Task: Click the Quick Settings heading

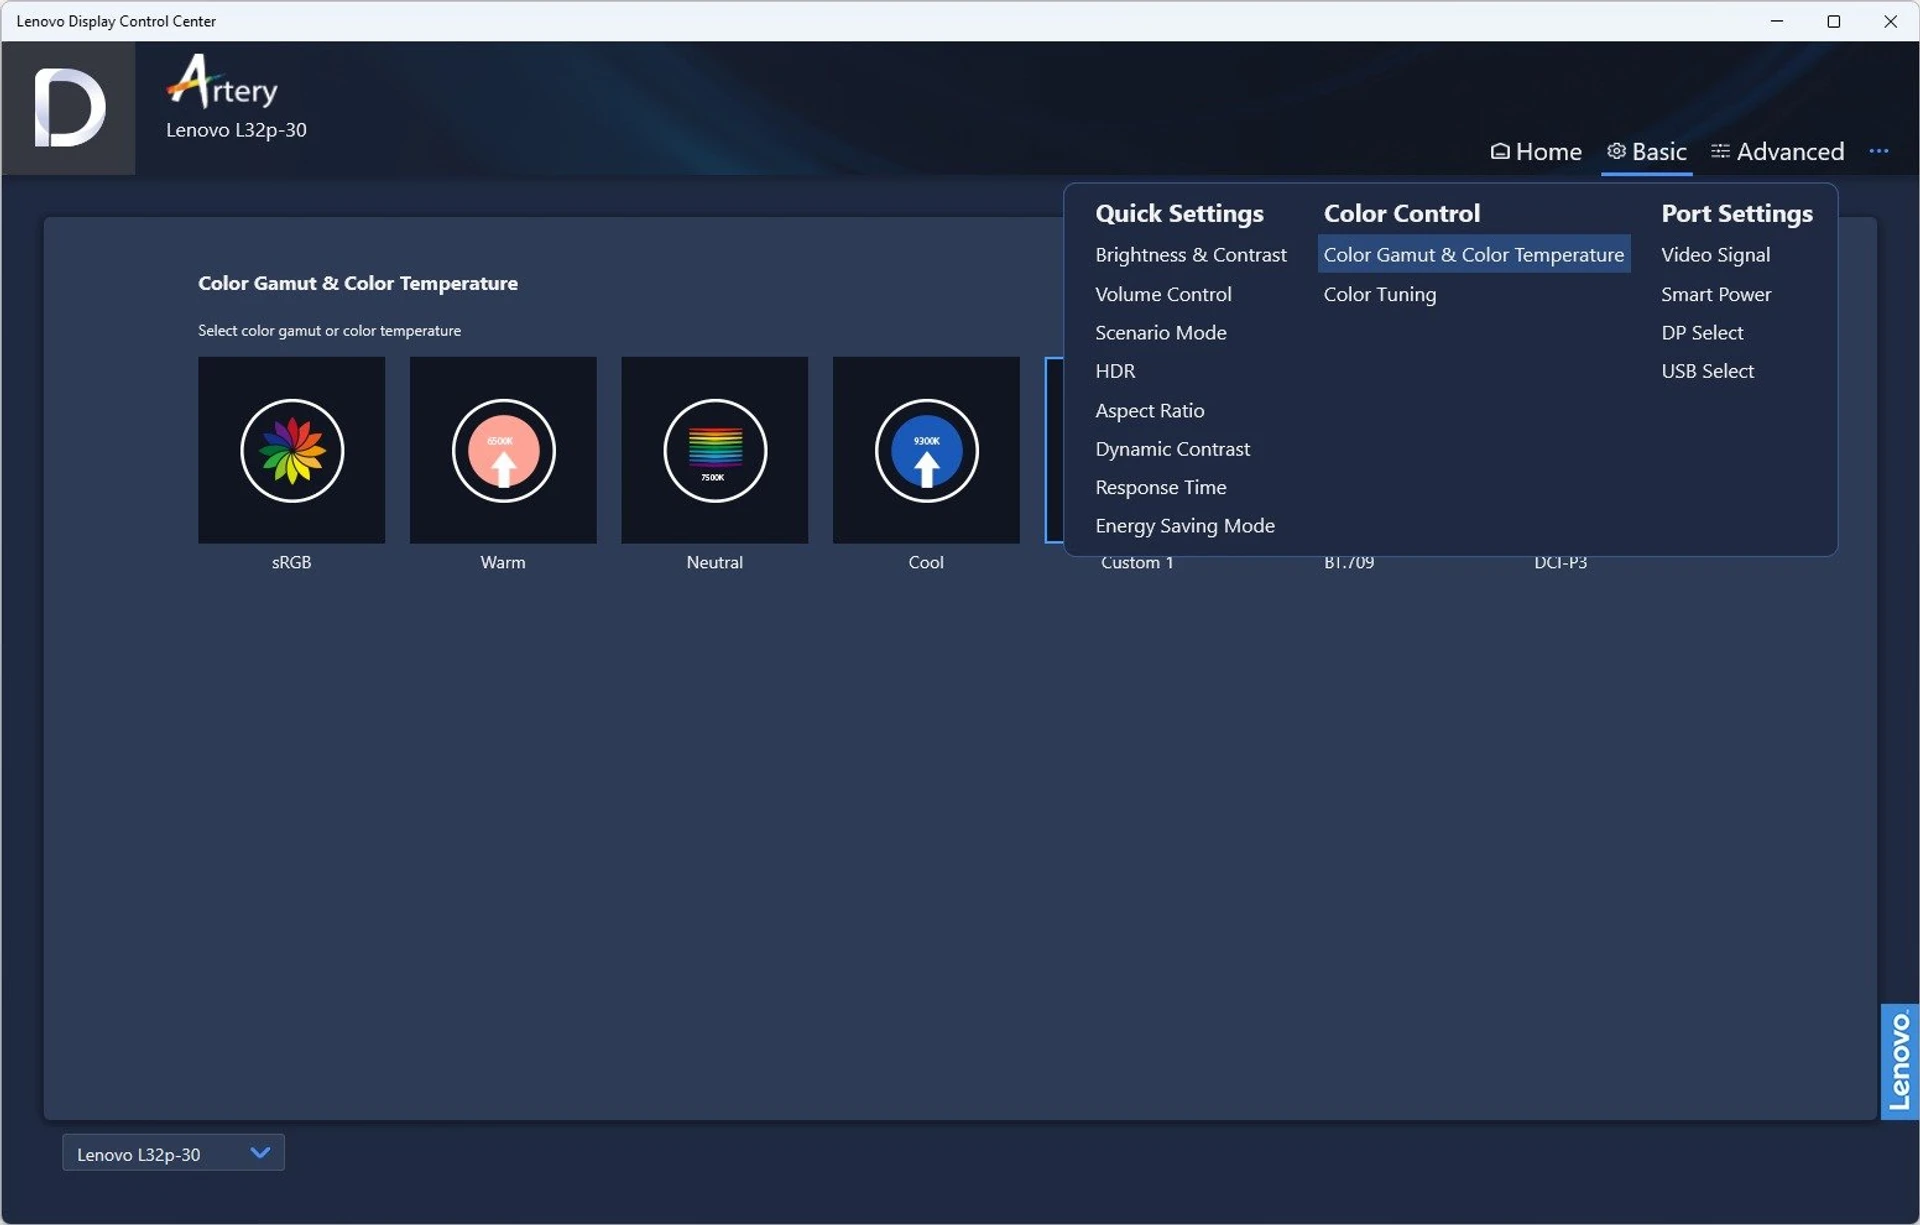Action: point(1179,213)
